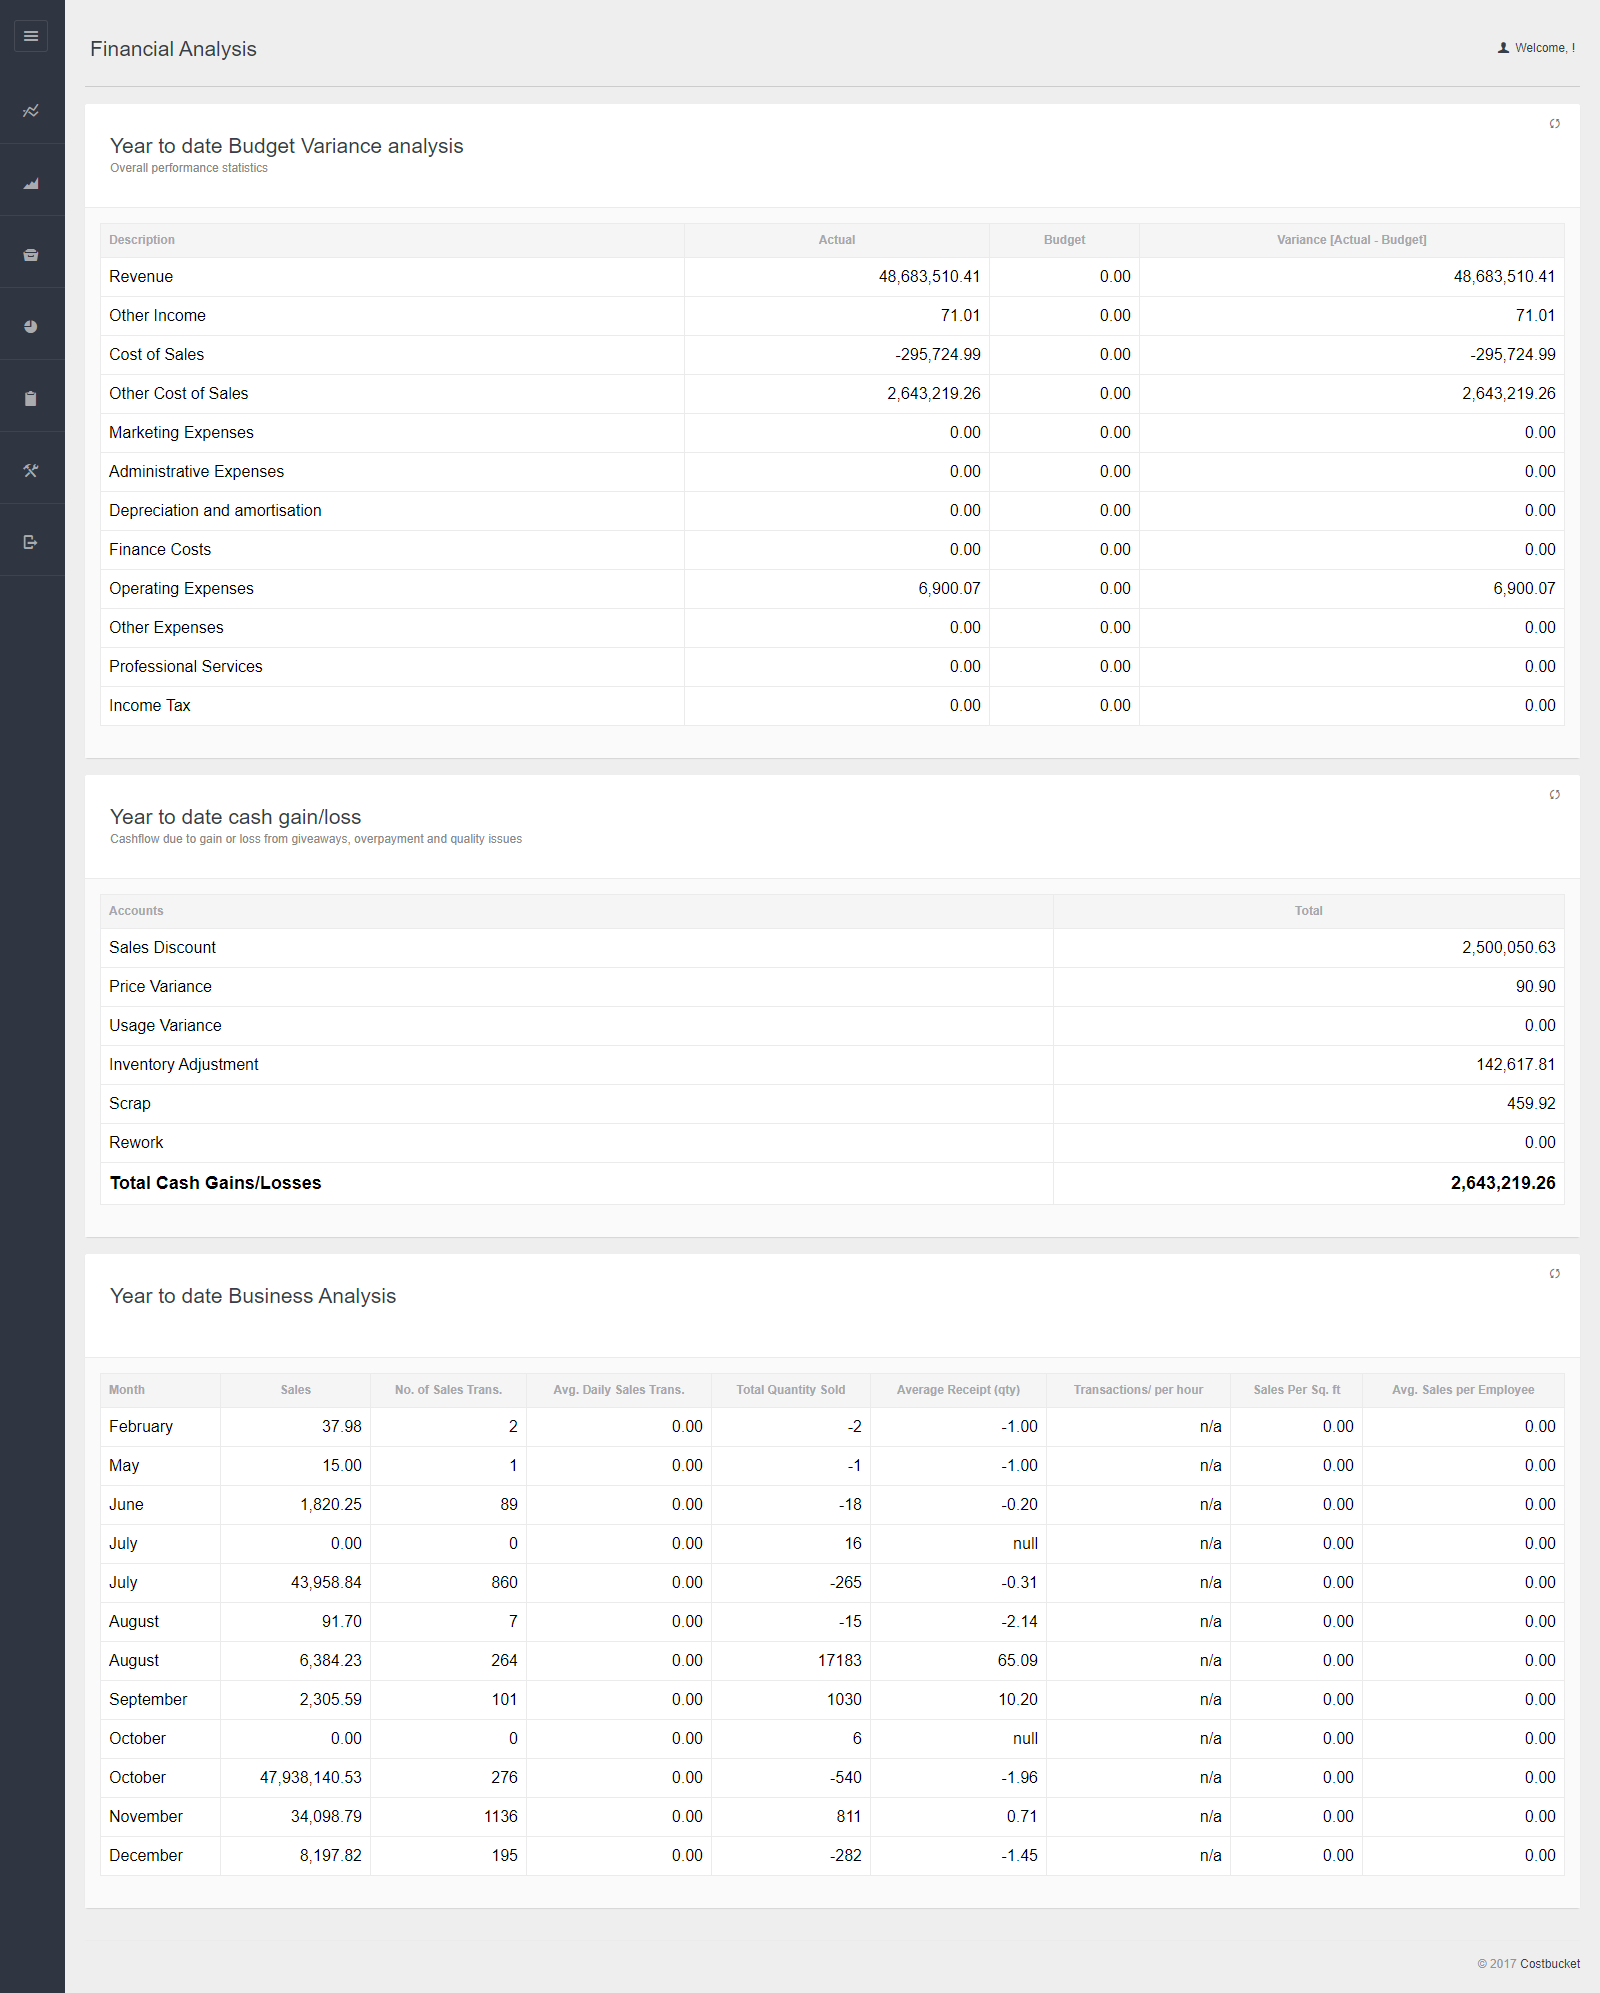The height and width of the screenshot is (1993, 1600).
Task: Open the archive box sidebar icon
Action: (31, 255)
